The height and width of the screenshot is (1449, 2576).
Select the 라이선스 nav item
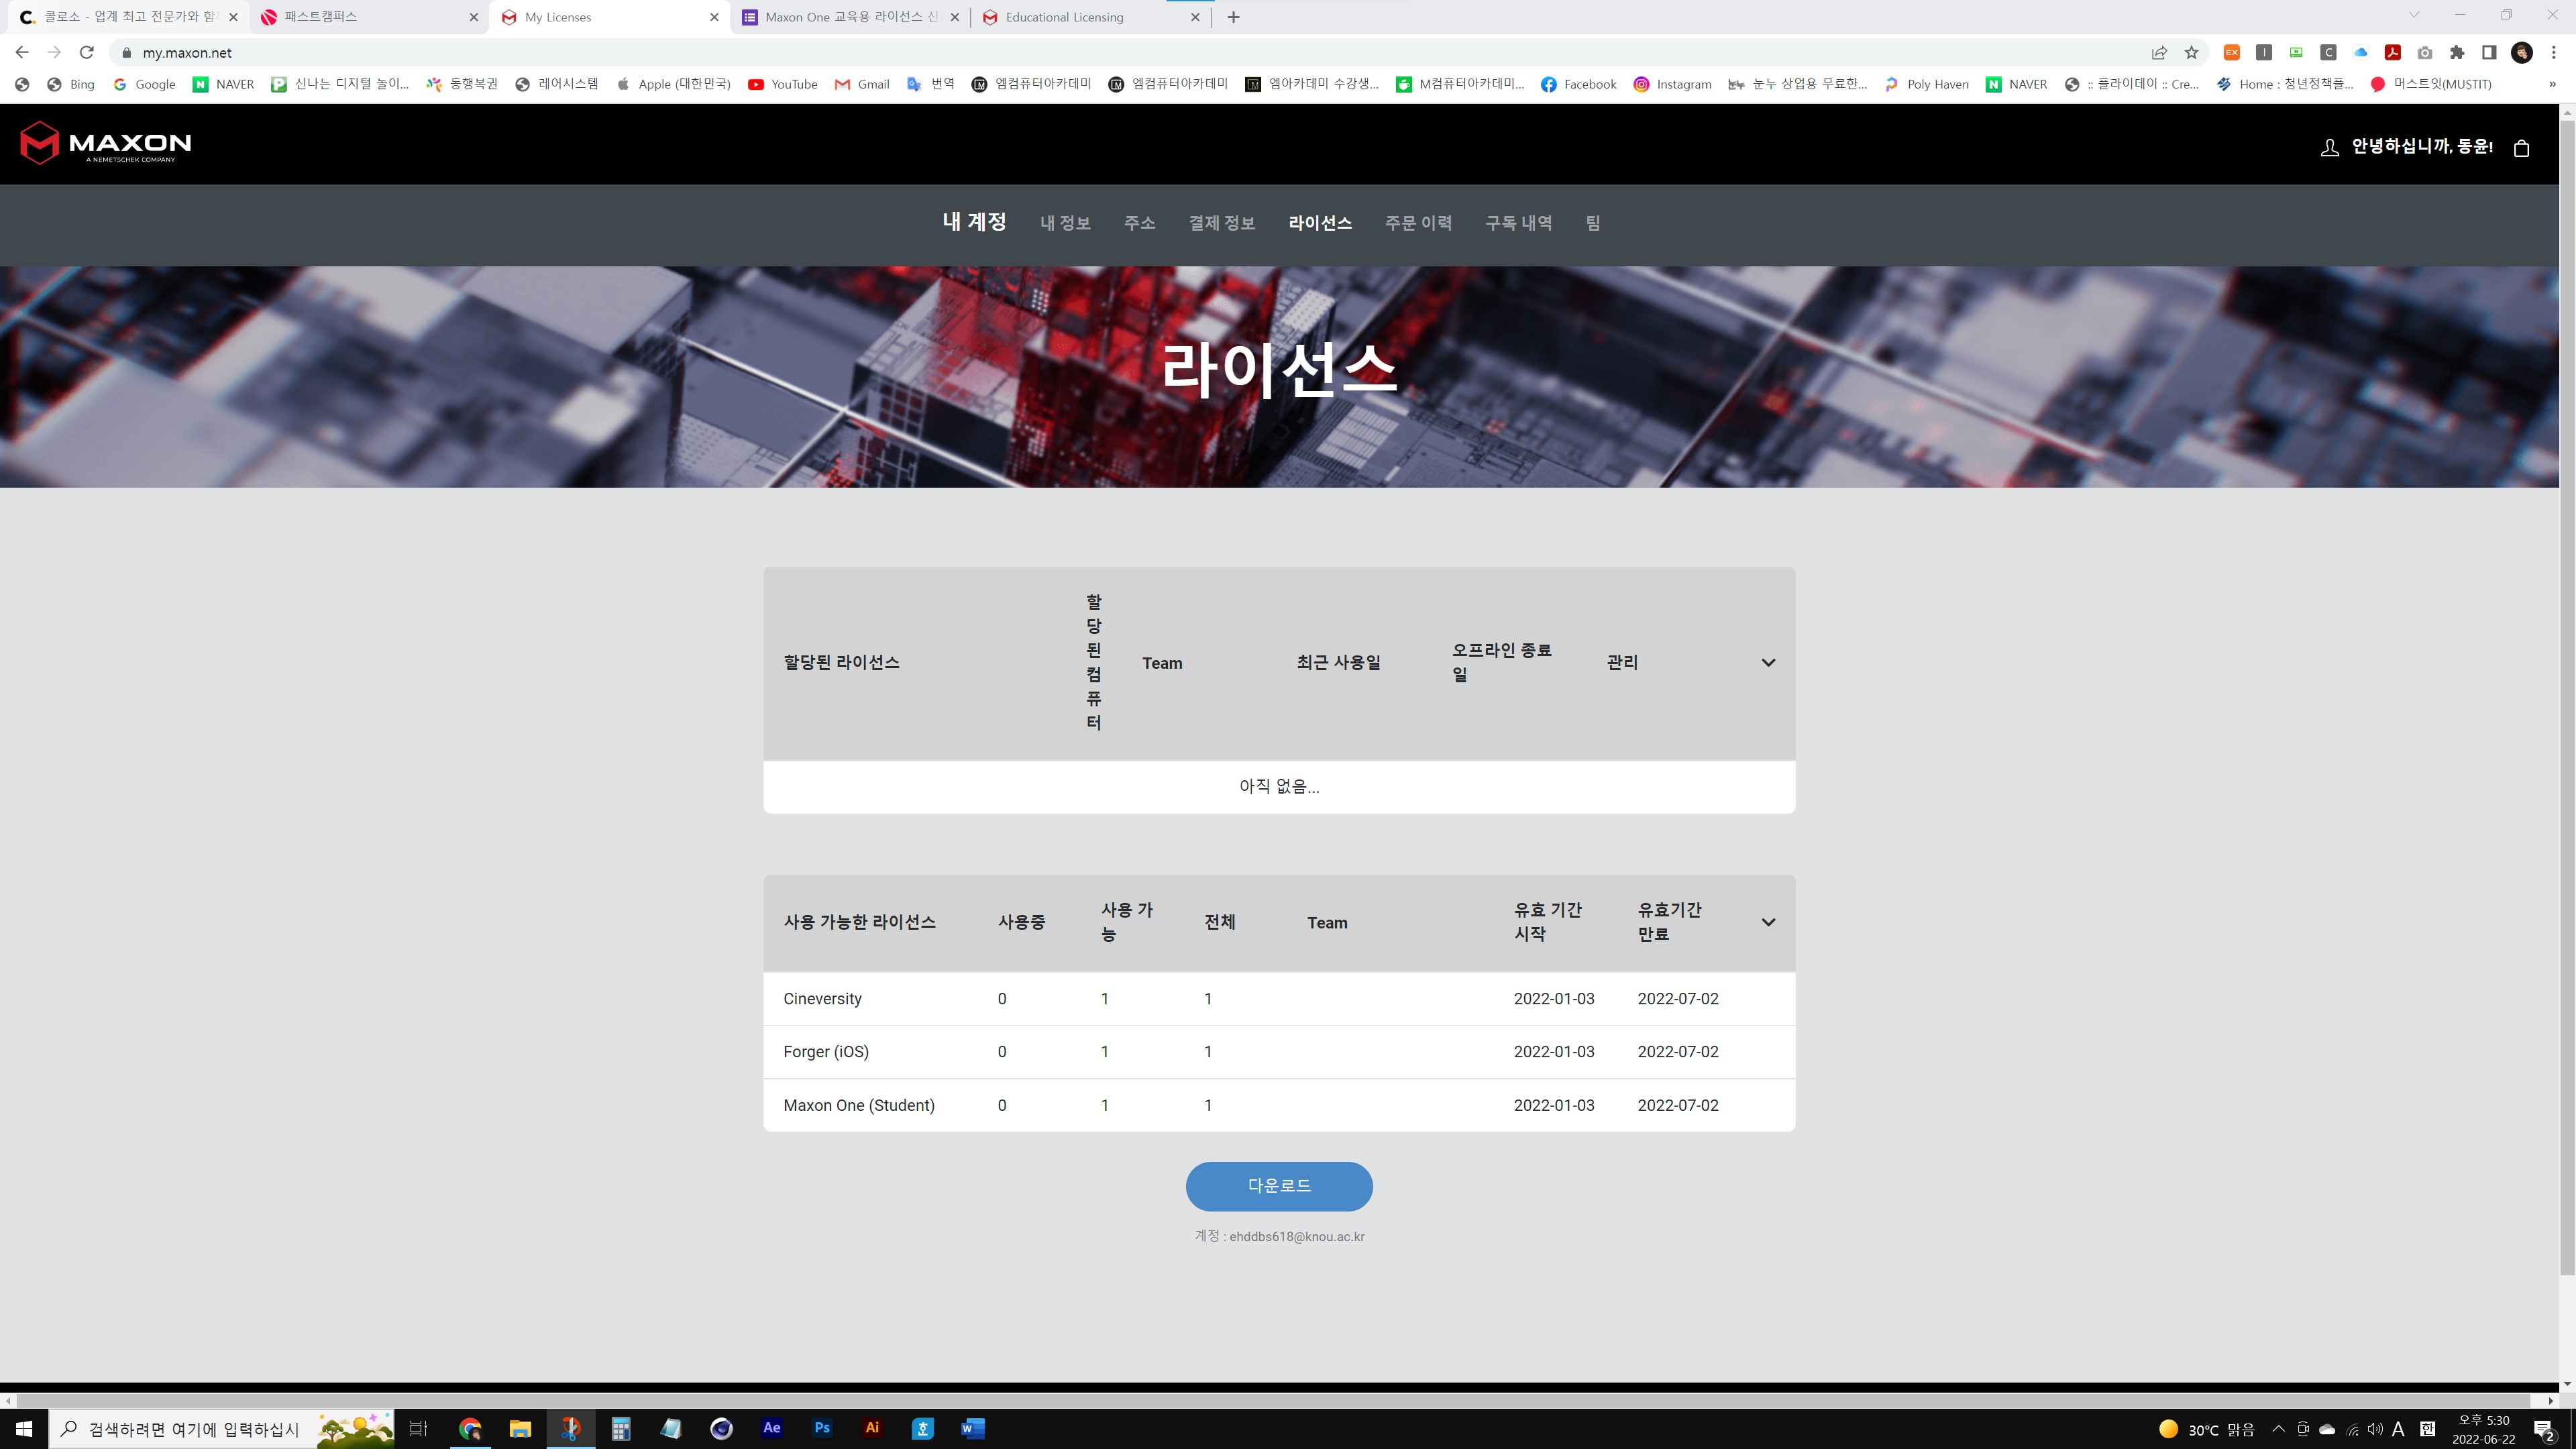tap(1320, 223)
